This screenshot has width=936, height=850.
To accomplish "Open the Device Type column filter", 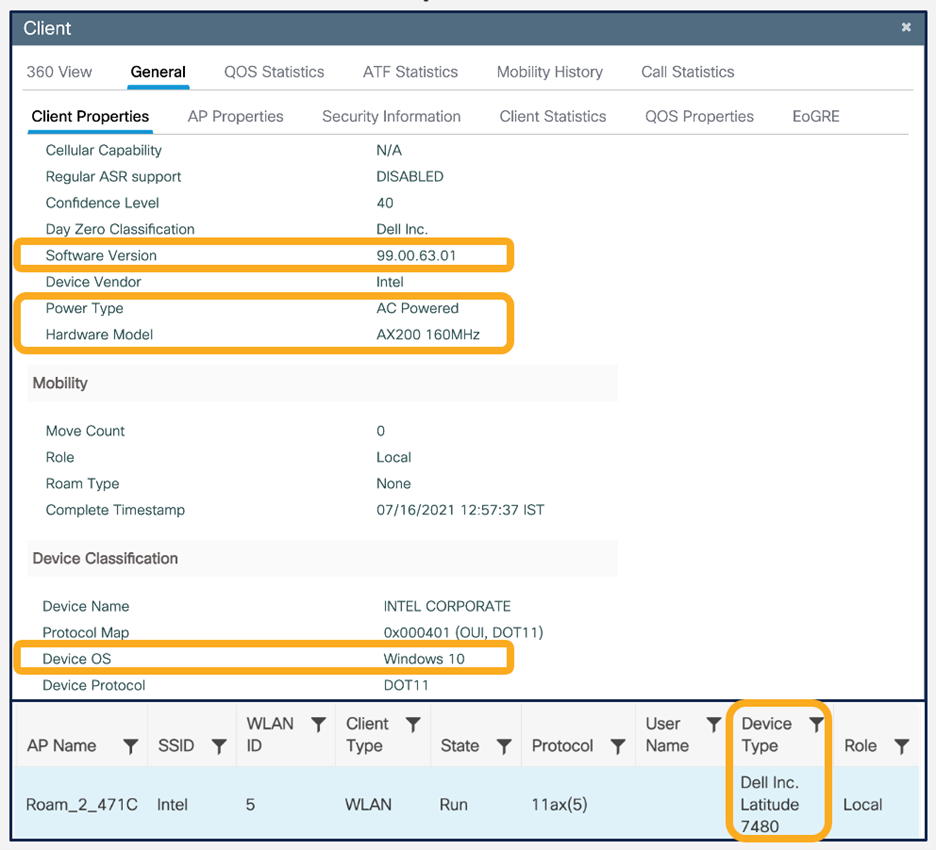I will click(x=816, y=723).
